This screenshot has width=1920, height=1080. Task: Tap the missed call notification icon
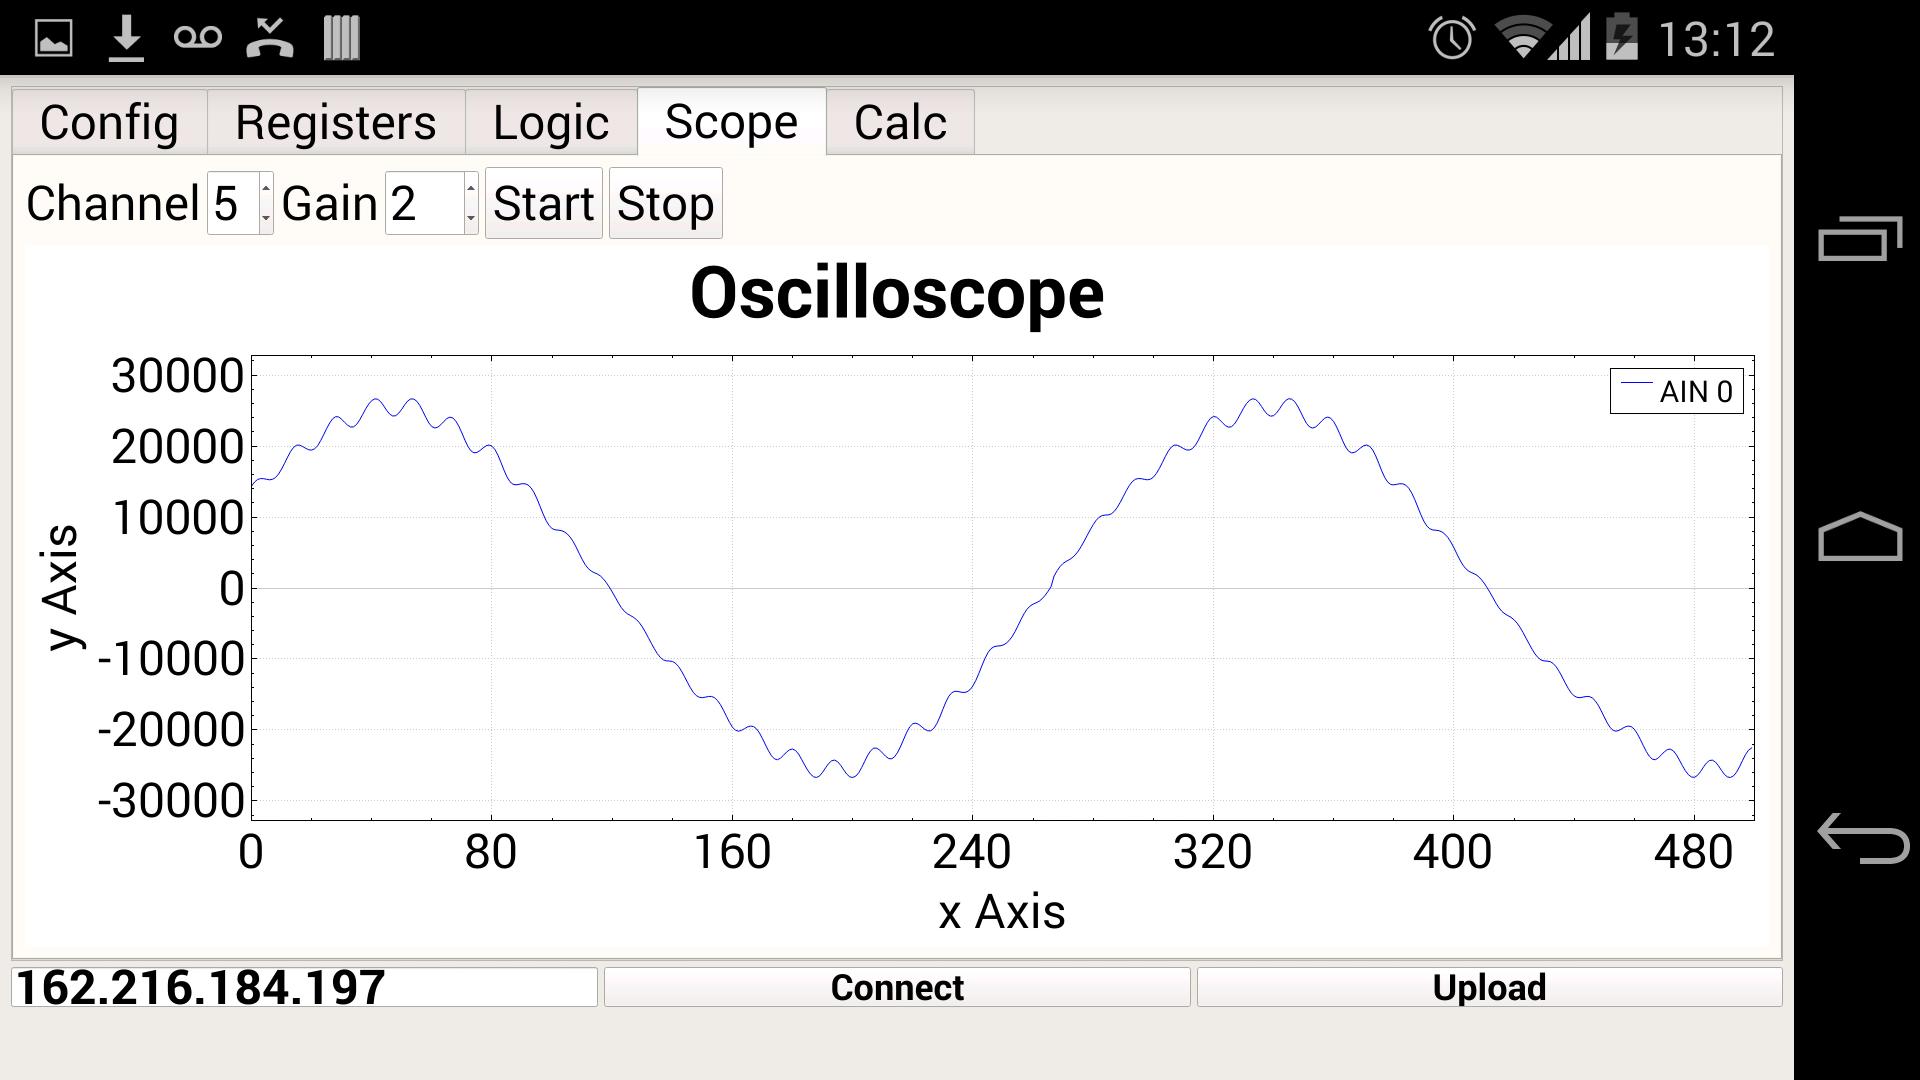tap(270, 39)
